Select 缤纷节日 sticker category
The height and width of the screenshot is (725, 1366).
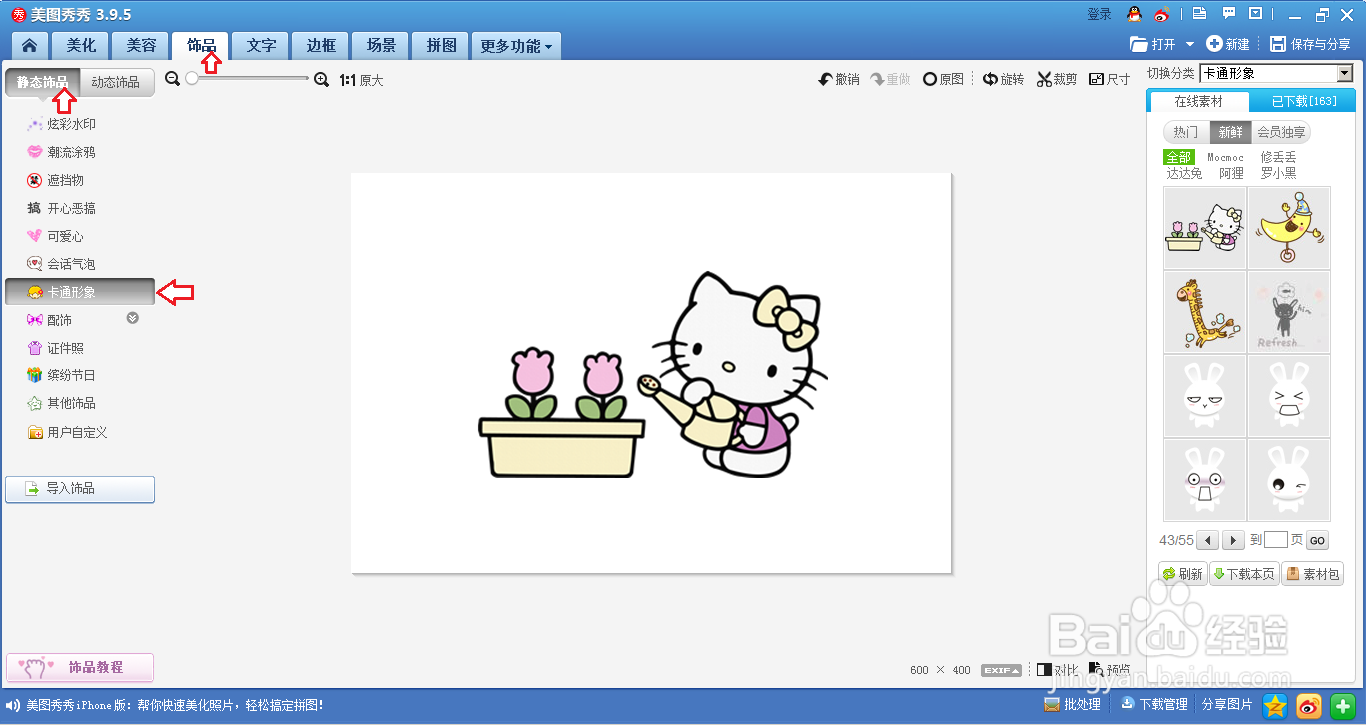tap(62, 375)
